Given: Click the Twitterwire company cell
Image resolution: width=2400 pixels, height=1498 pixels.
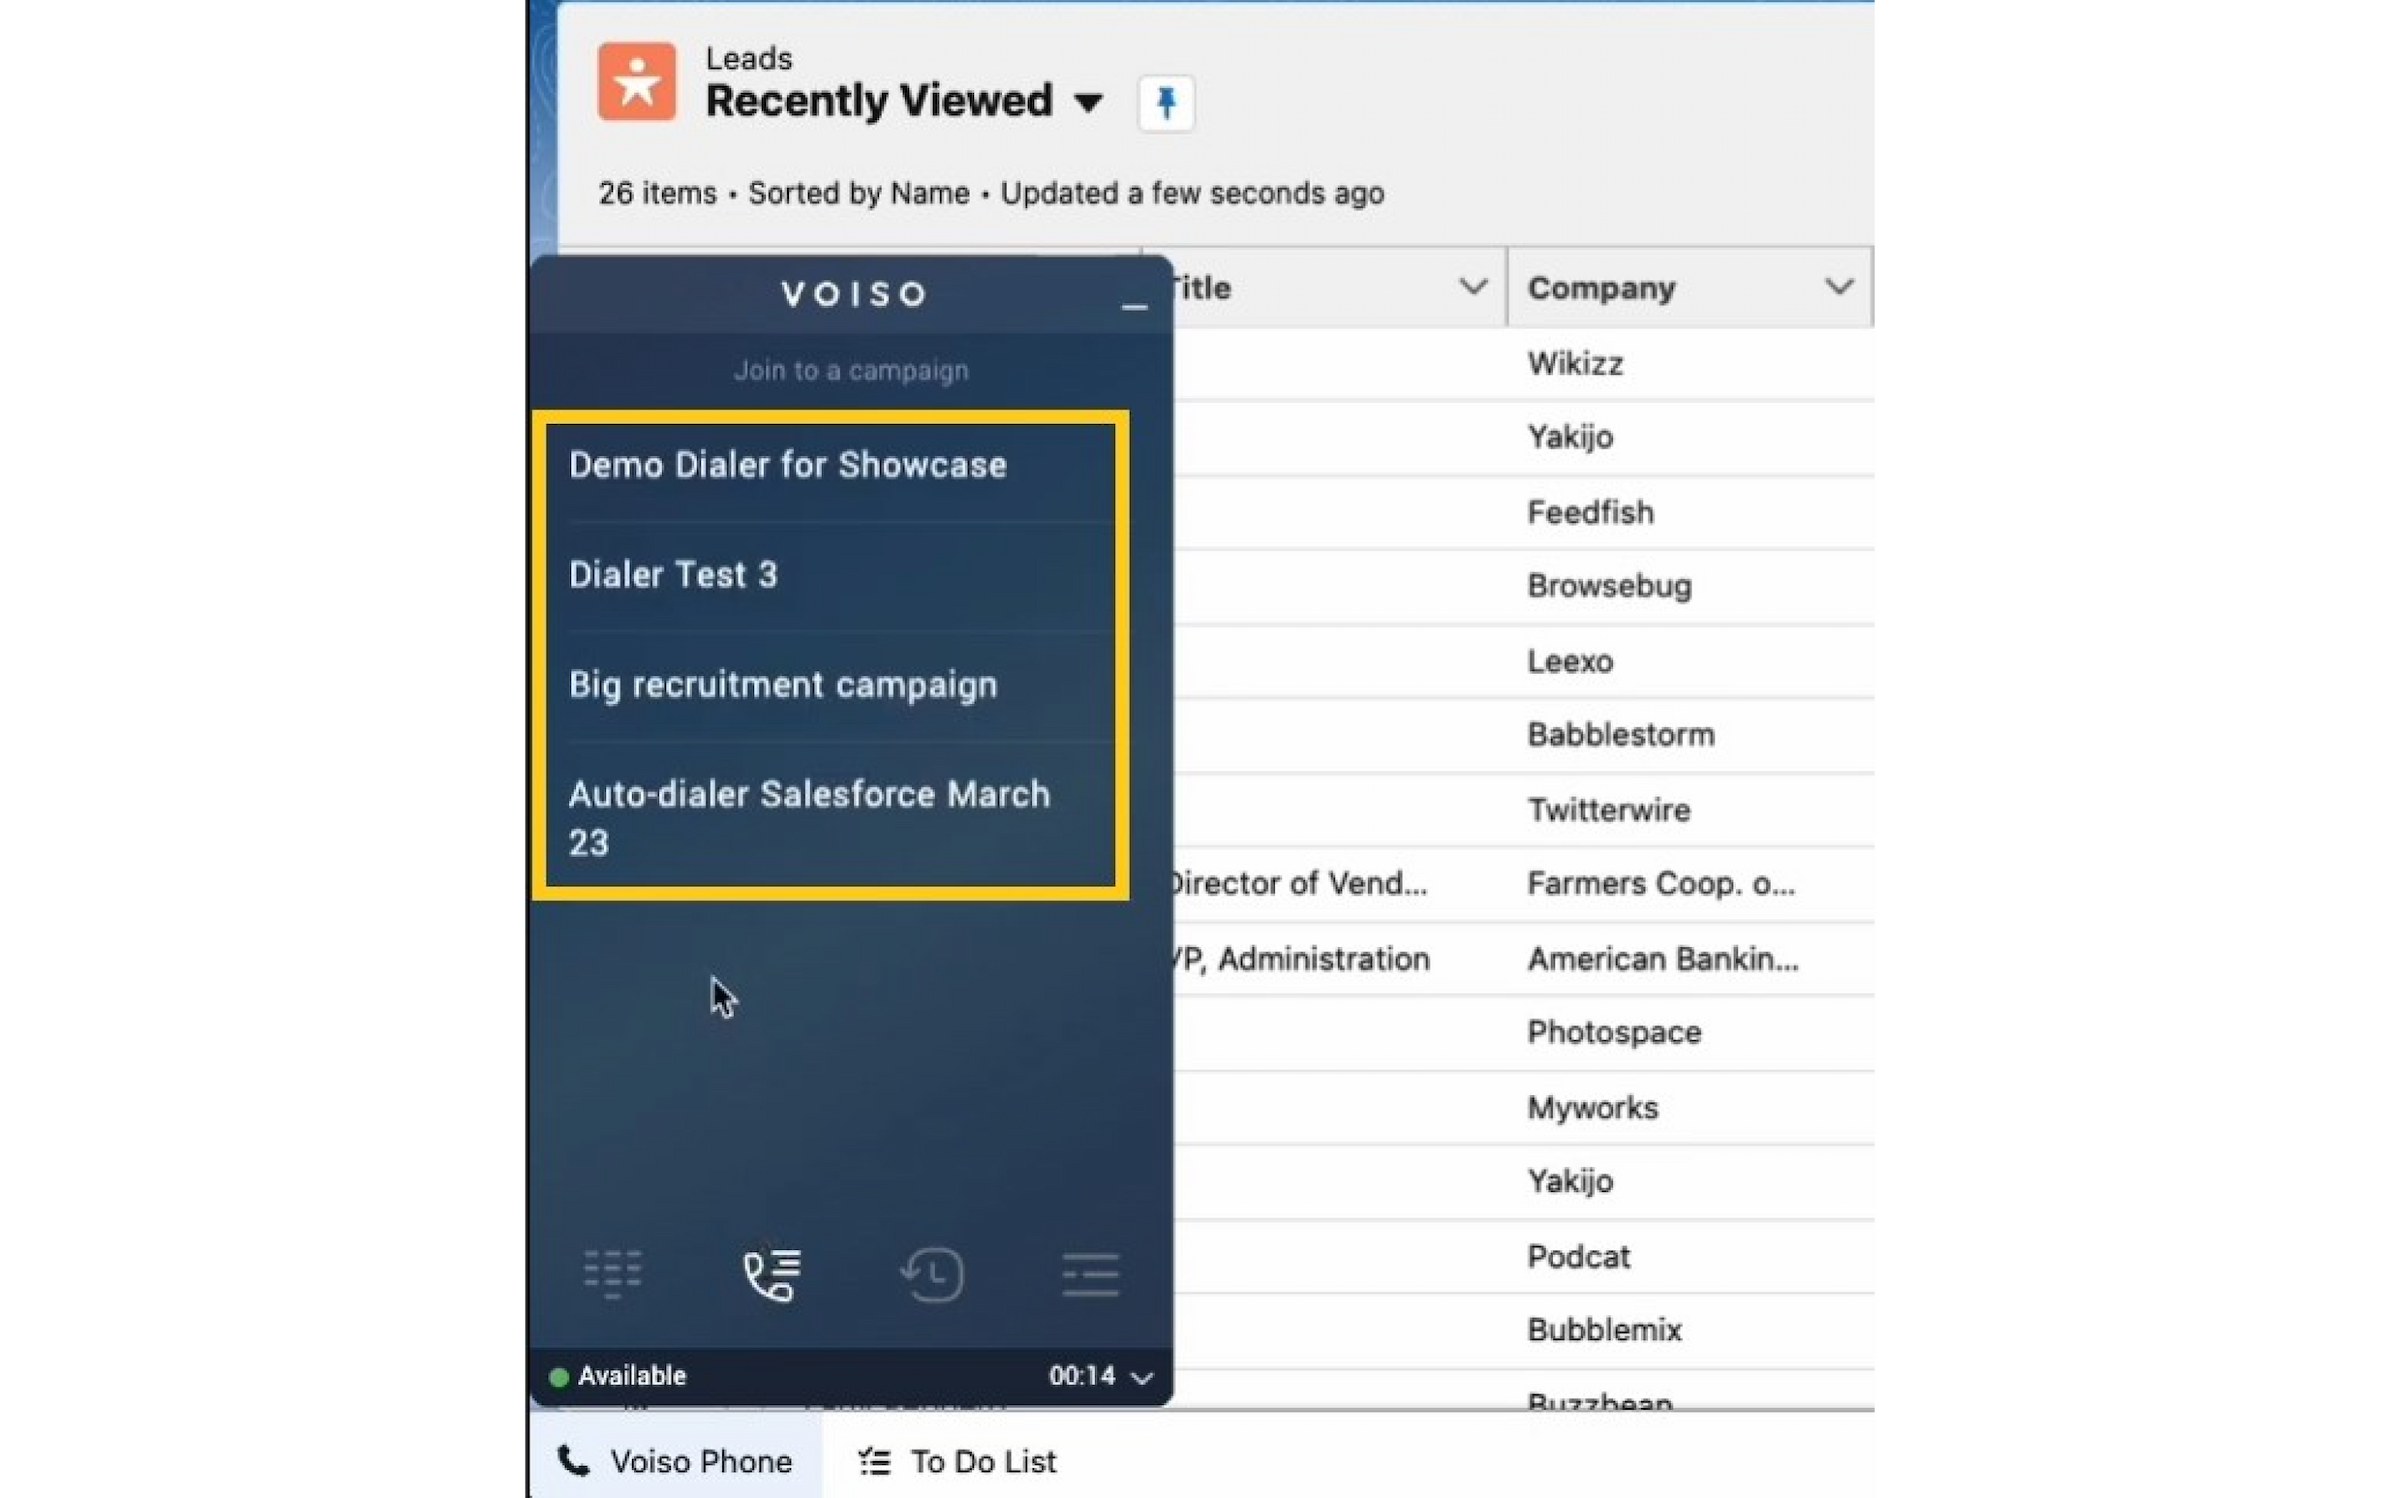Looking at the screenshot, I should coord(1609,809).
